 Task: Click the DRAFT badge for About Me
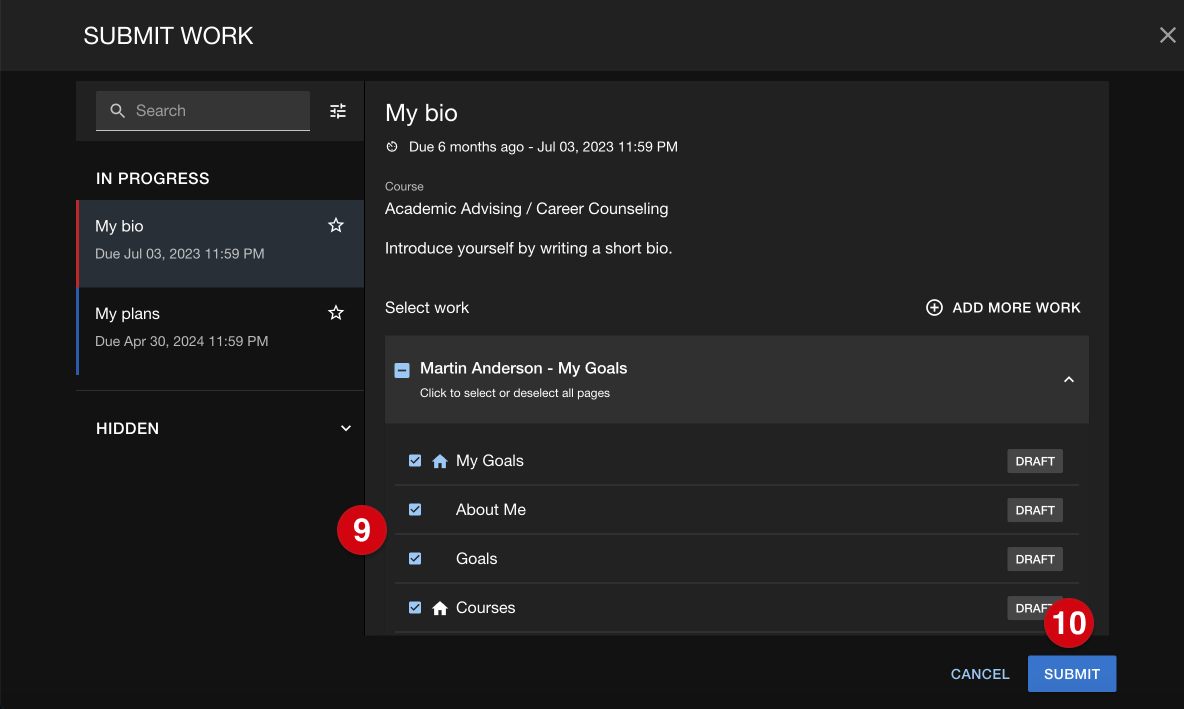(1034, 510)
